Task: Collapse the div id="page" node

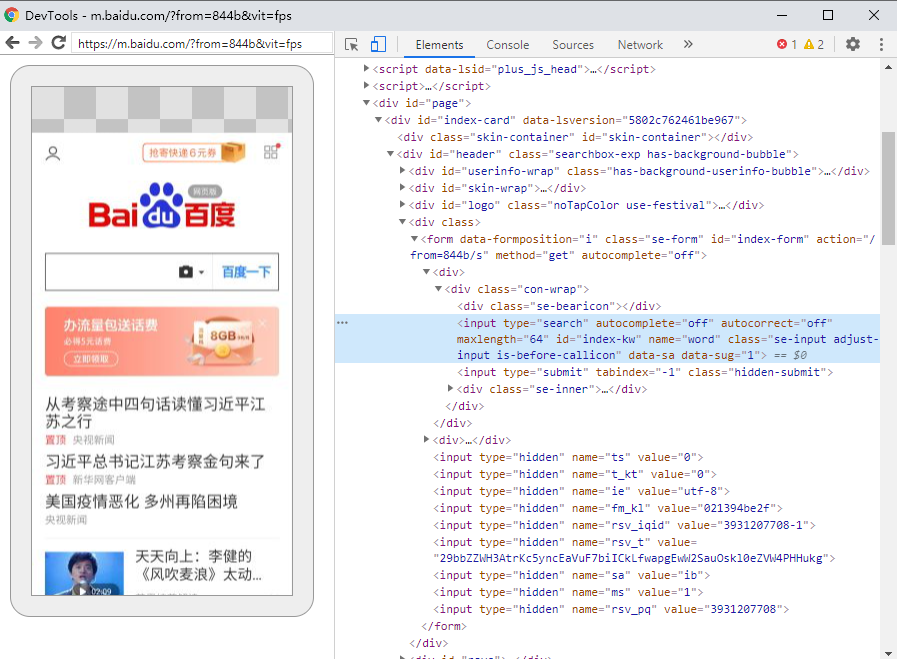Action: coord(367,102)
